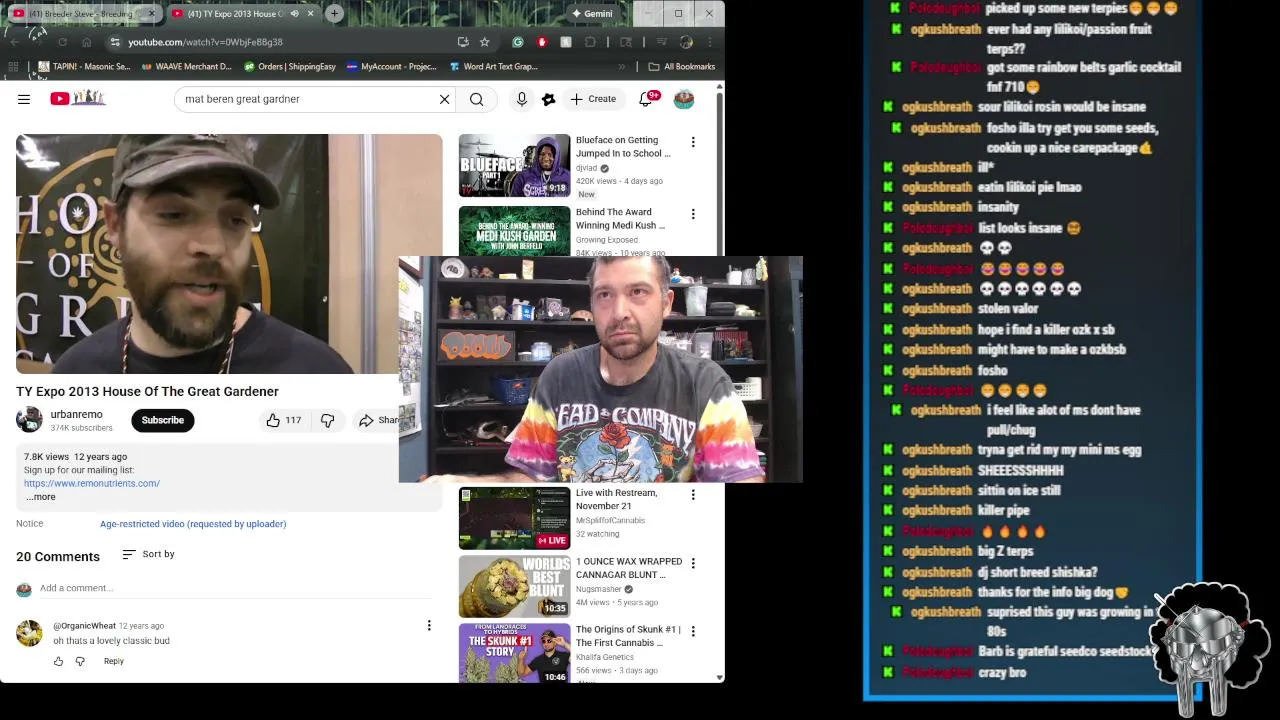Open the comments Sort by menu
1280x720 pixels.
[148, 554]
